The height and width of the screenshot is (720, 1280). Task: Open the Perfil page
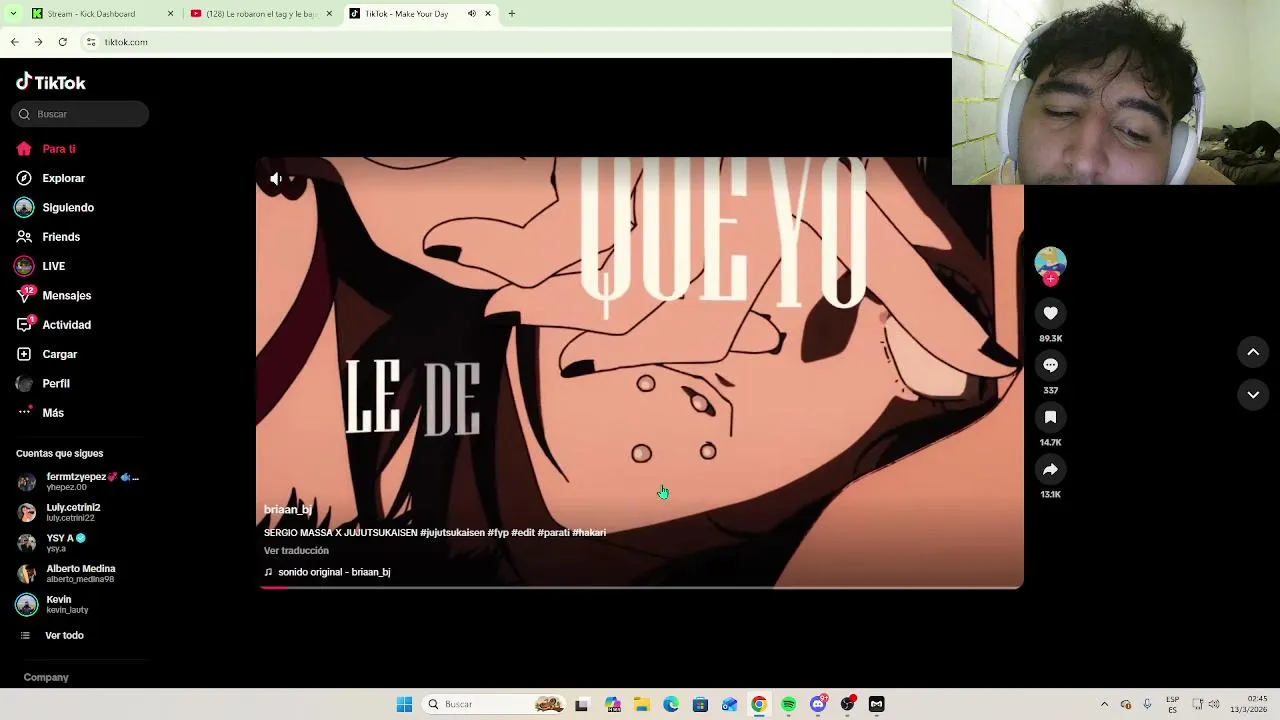tap(42, 384)
